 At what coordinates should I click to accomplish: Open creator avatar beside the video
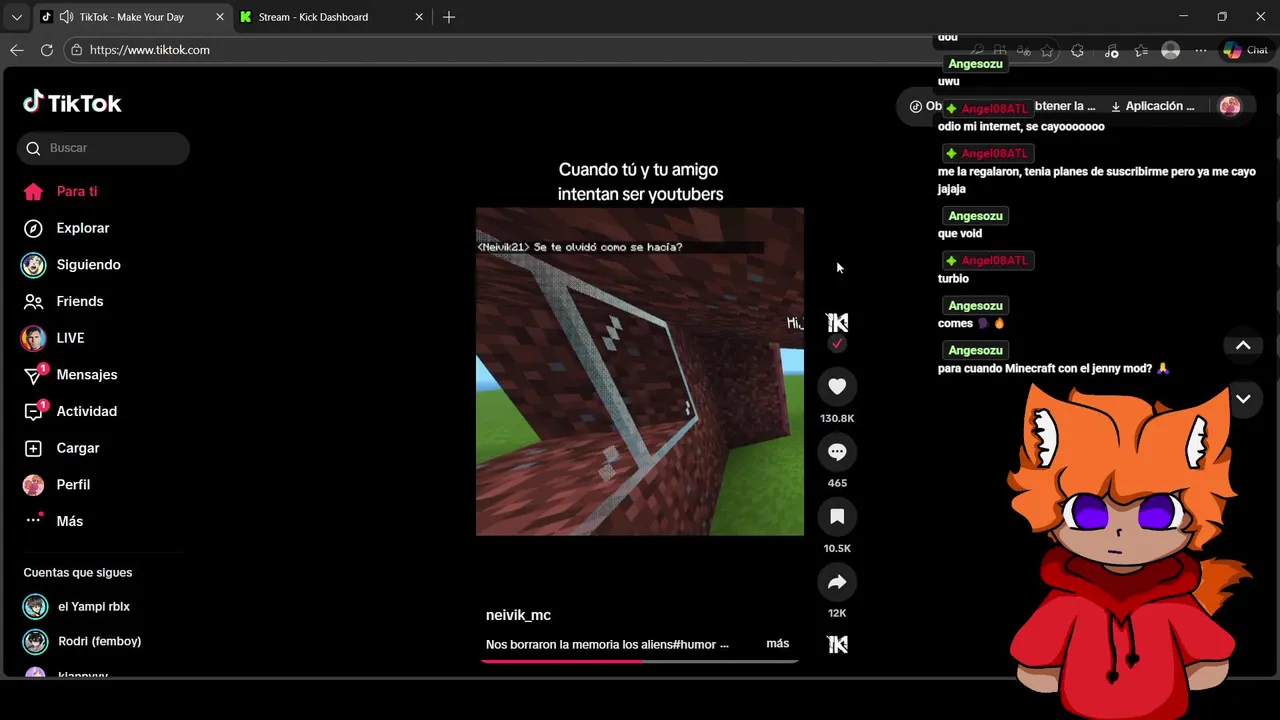[x=837, y=322]
